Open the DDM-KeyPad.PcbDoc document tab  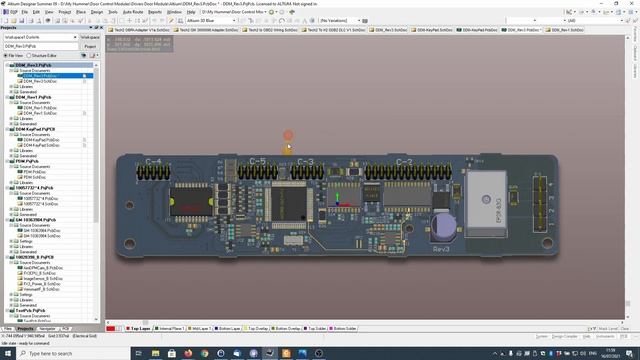(477, 30)
